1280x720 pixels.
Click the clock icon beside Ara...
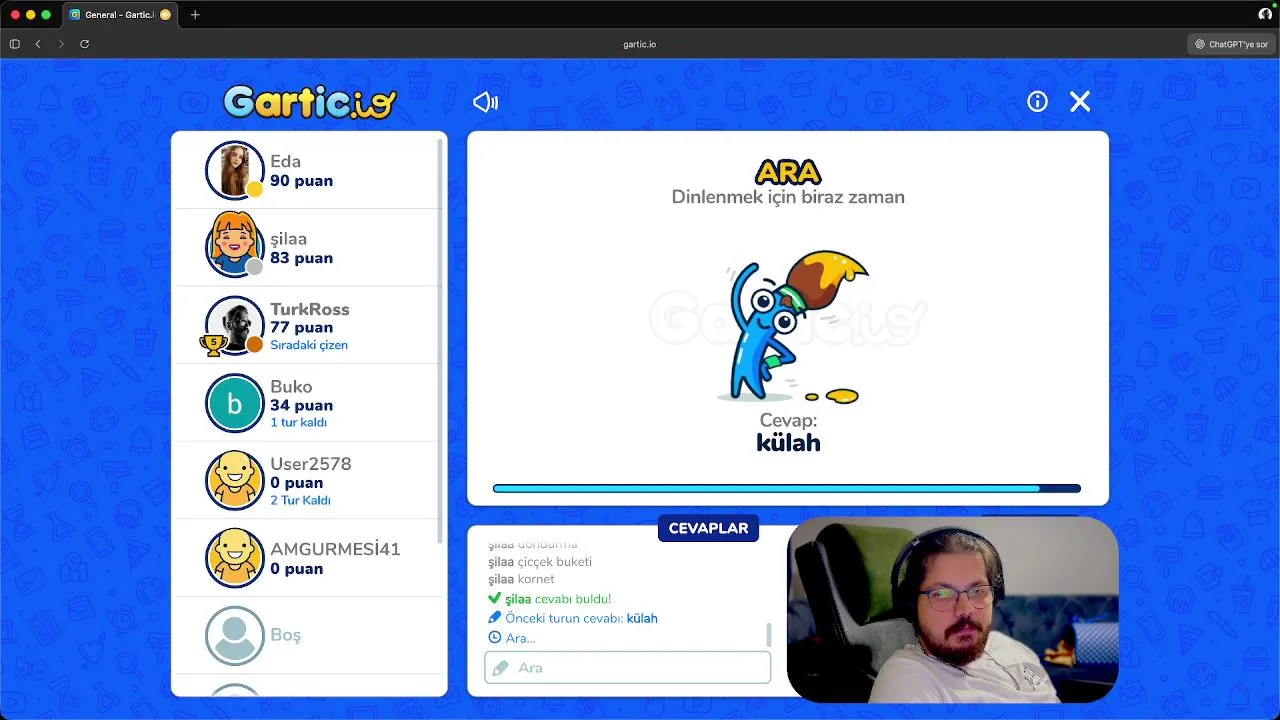494,637
